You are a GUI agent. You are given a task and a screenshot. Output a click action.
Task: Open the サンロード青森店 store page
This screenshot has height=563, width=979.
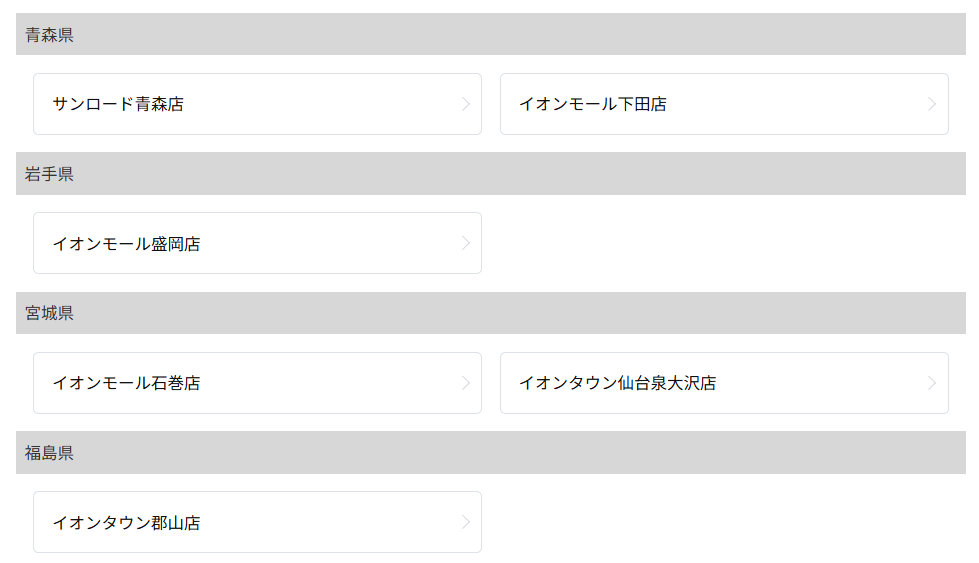(x=118, y=104)
